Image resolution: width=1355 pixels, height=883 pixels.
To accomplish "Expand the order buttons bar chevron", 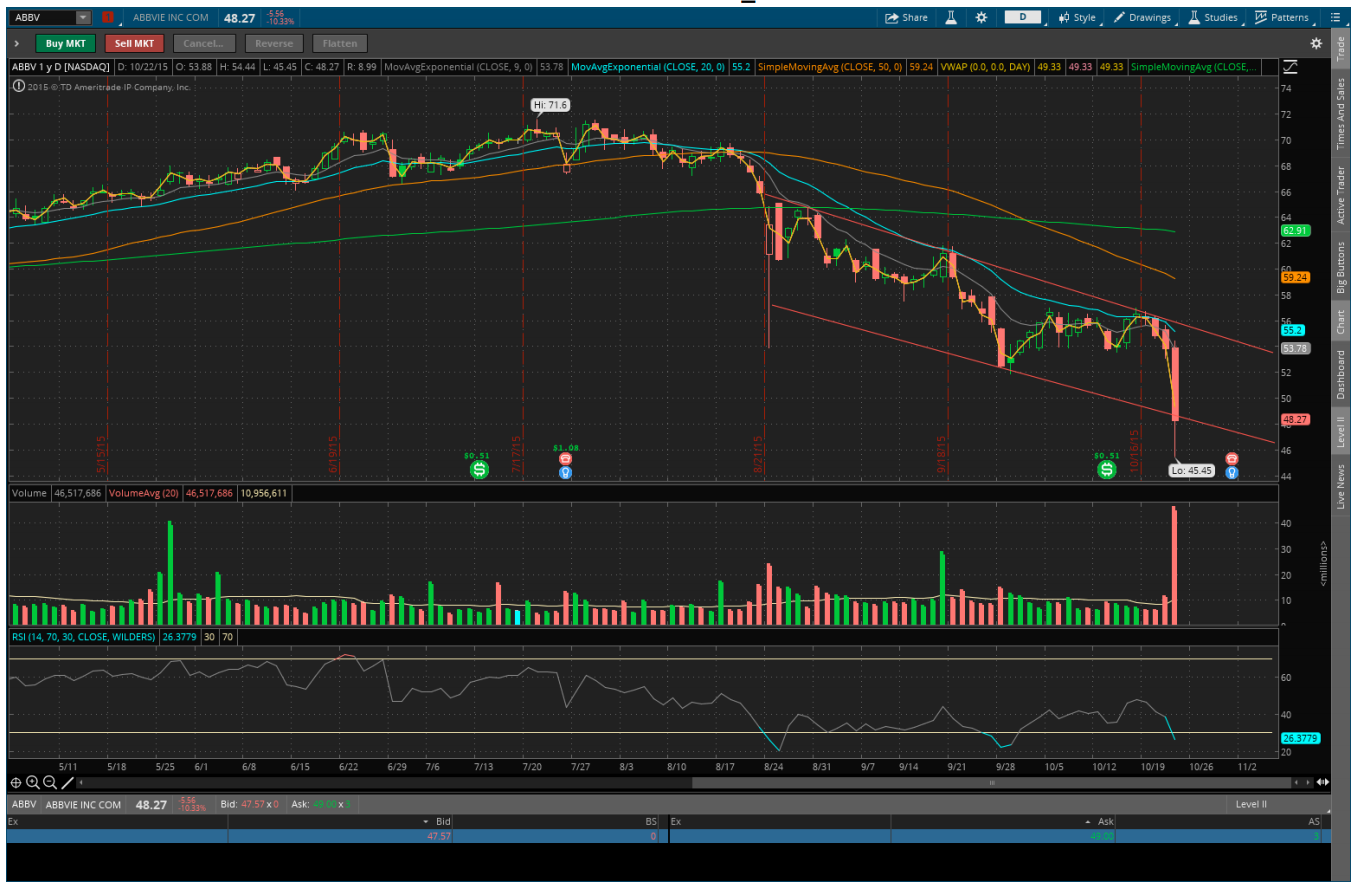I will (17, 43).
